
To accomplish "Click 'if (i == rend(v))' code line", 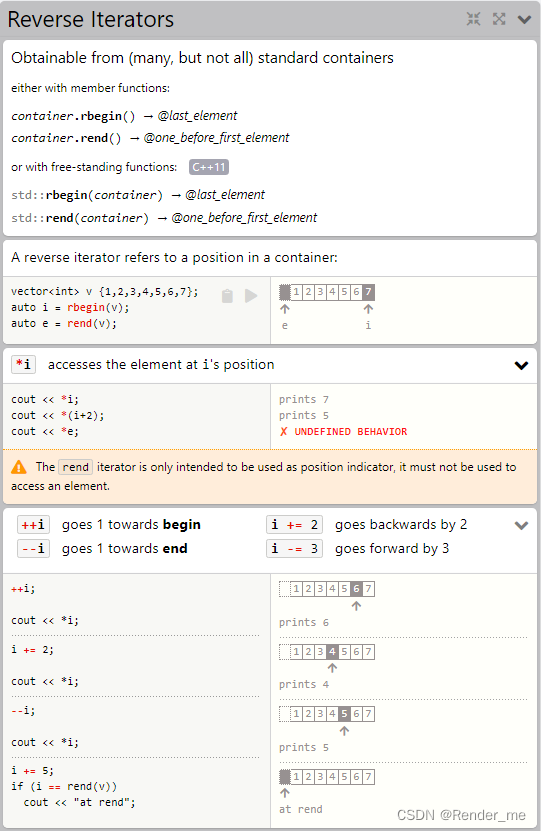I will click(64, 786).
